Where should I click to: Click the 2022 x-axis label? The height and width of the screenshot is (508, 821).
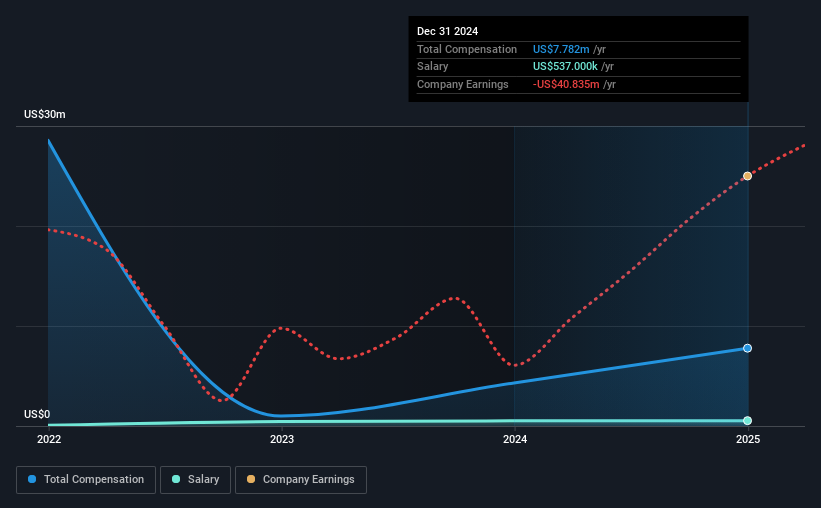49,439
